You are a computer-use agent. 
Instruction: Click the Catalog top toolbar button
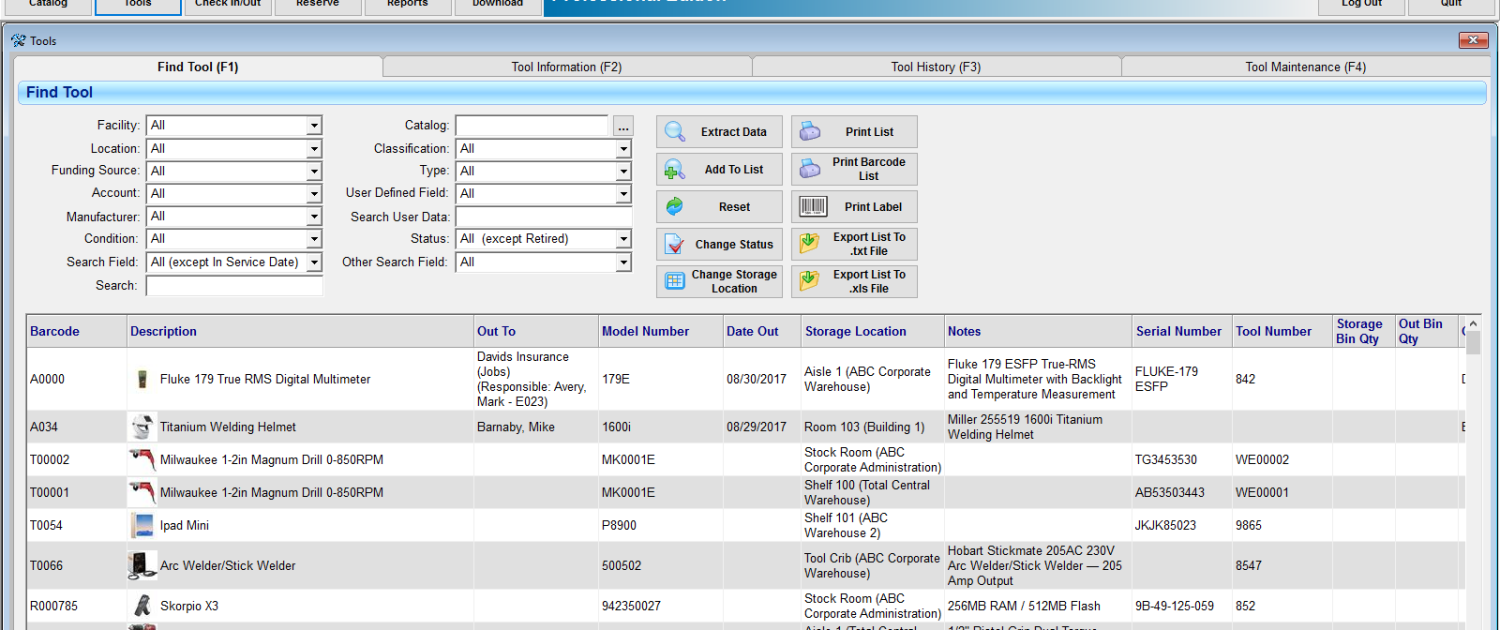48,5
